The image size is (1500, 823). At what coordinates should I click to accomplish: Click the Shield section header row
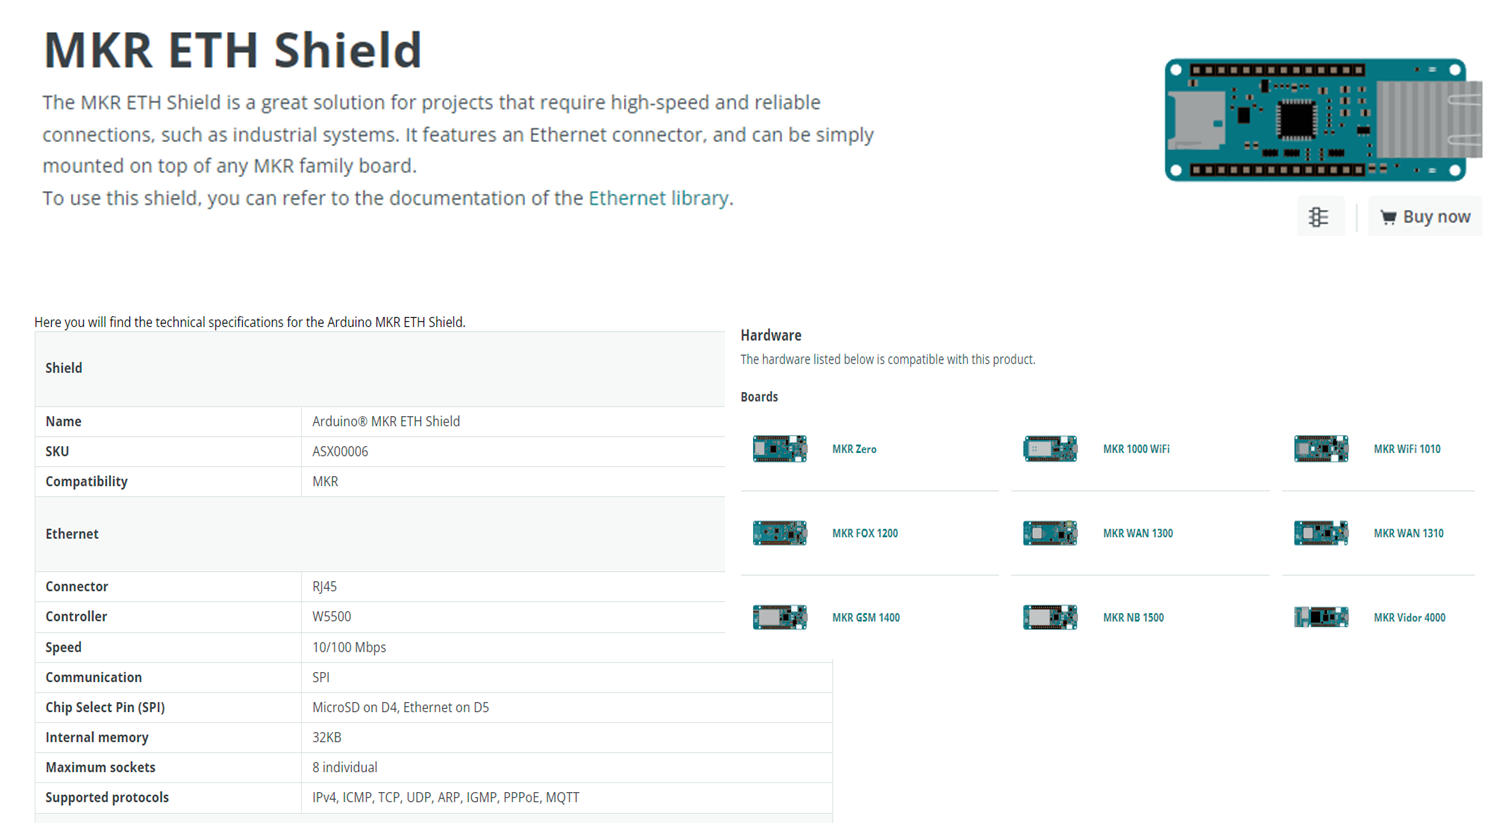pyautogui.click(x=380, y=369)
